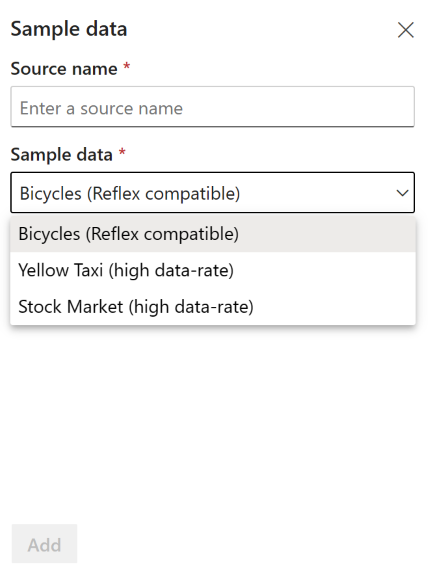The height and width of the screenshot is (575, 428).
Task: Click the Add button
Action: tap(44, 543)
